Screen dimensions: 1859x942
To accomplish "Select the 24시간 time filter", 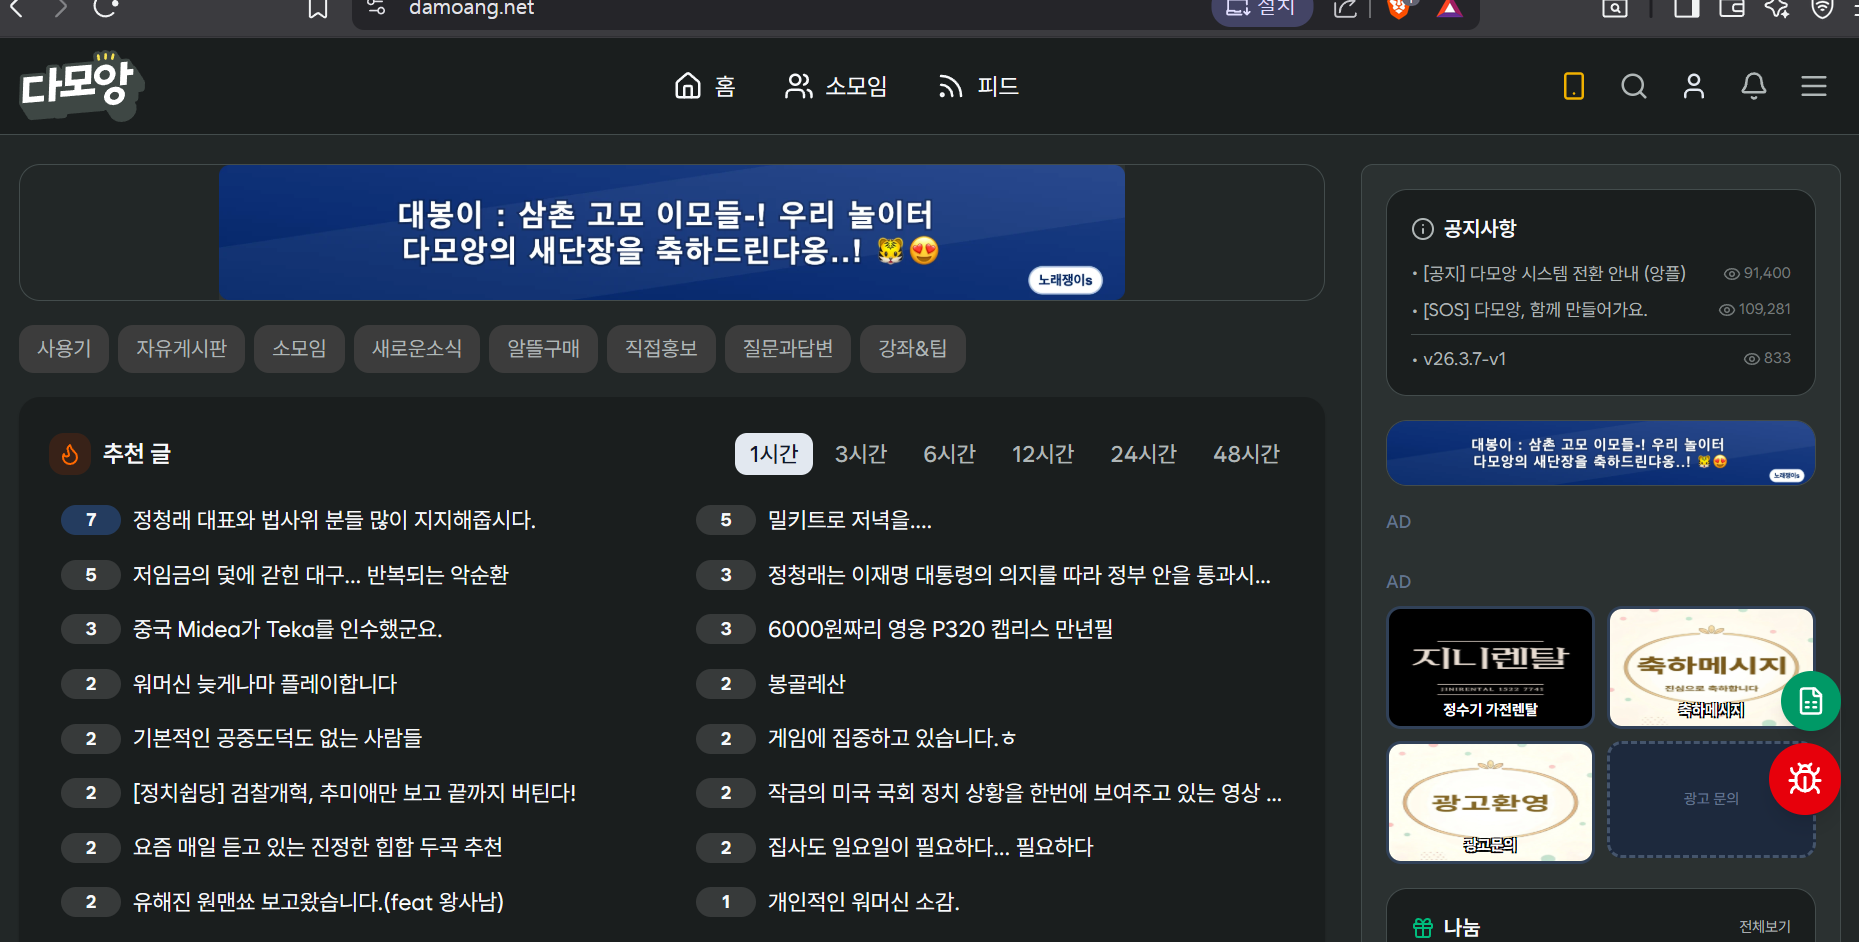I will point(1144,454).
